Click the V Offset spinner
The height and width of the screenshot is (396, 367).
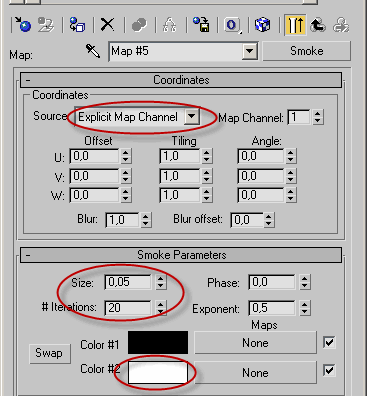point(126,176)
